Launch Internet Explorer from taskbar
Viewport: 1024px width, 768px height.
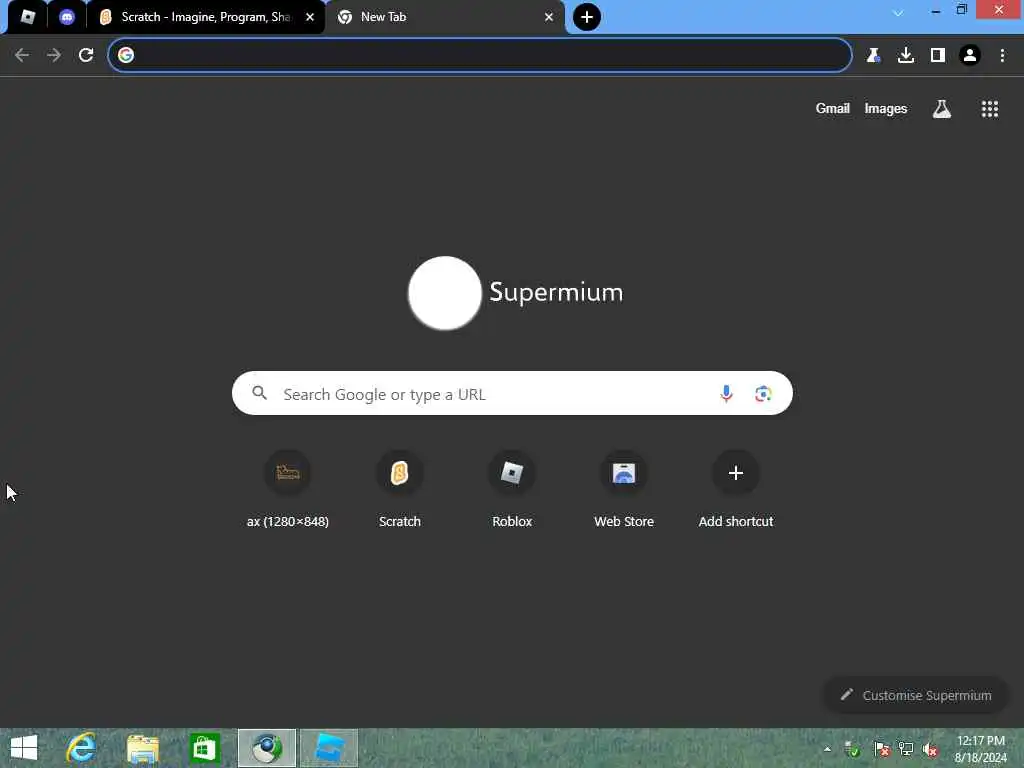pyautogui.click(x=82, y=748)
